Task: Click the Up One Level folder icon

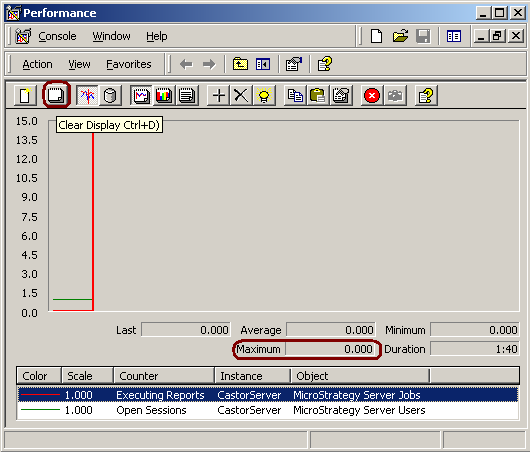Action: click(240, 64)
